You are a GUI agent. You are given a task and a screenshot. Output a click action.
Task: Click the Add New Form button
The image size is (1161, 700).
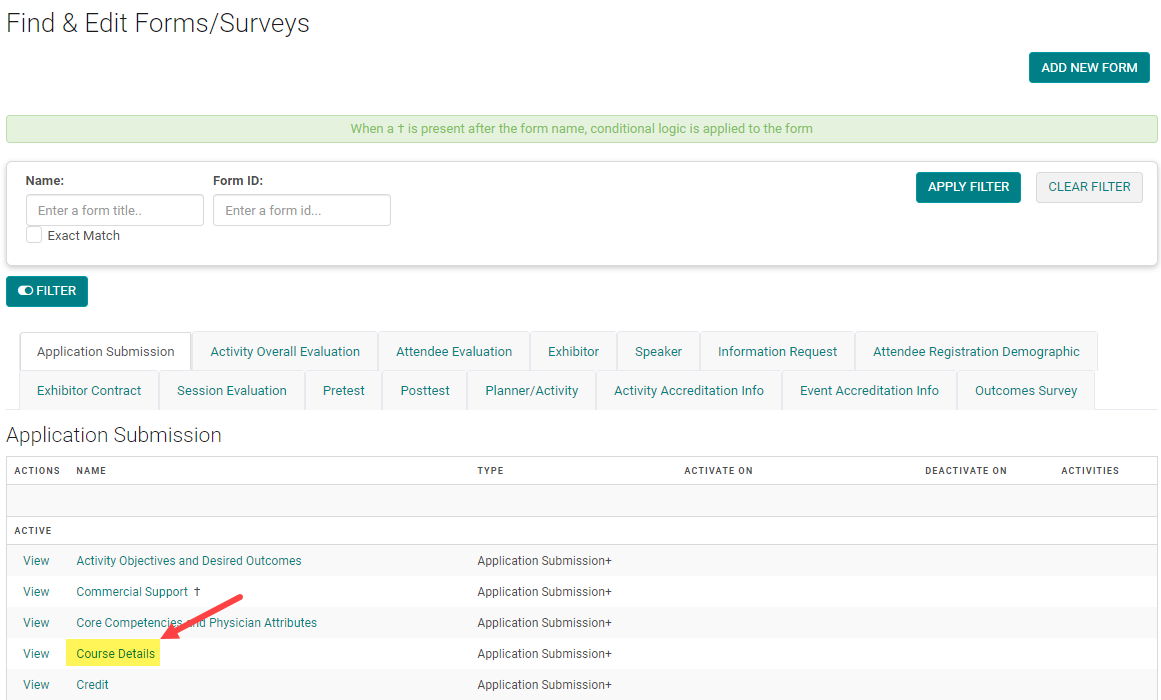(x=1088, y=68)
